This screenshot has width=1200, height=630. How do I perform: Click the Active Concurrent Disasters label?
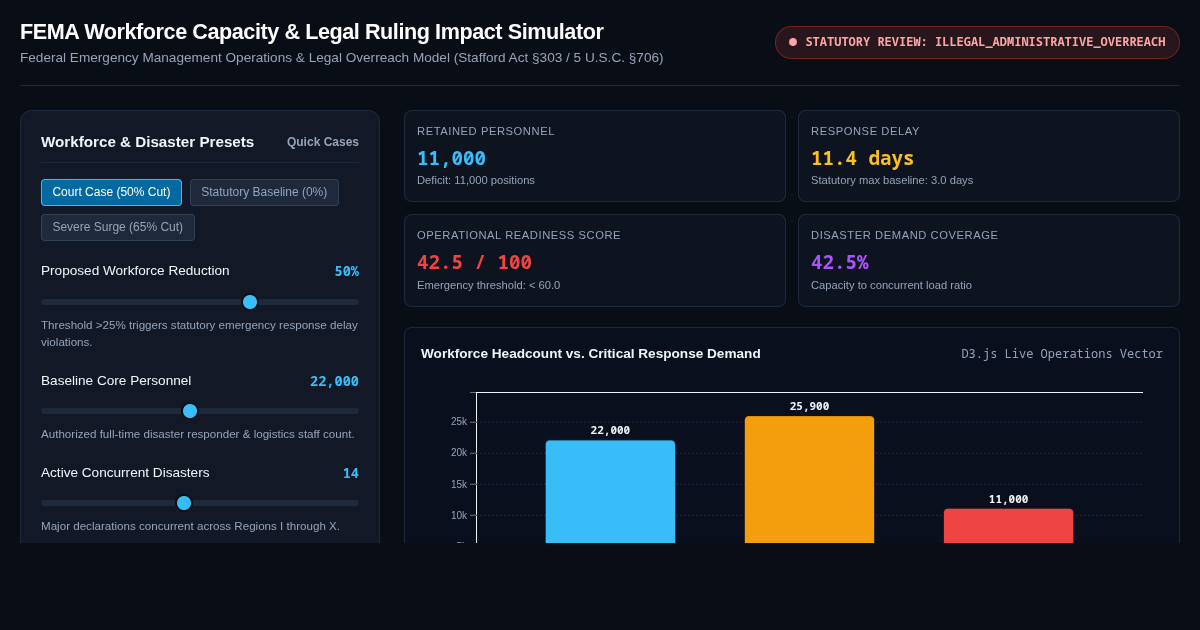(125, 473)
